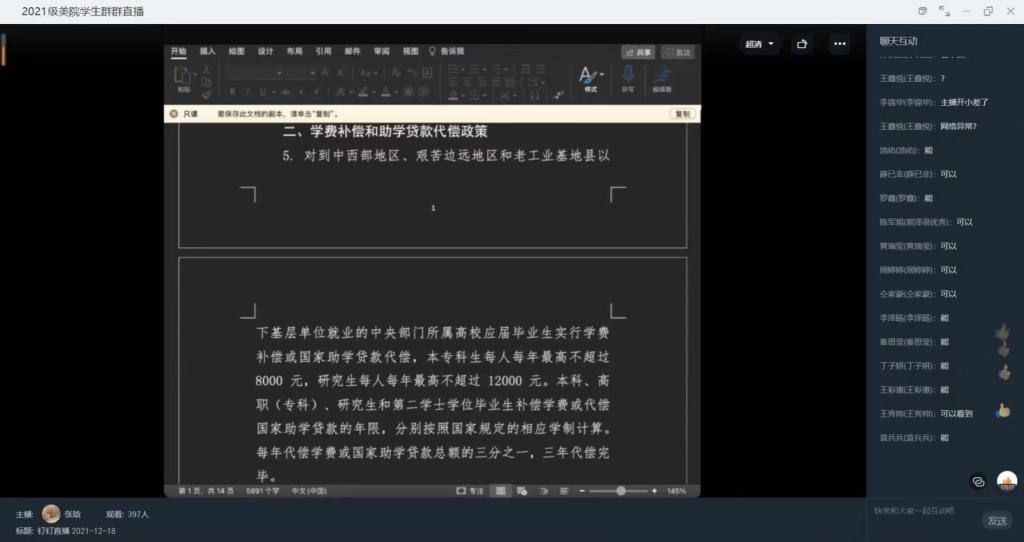Click the thumbs-up like icon near chat input

pyautogui.click(x=1007, y=481)
